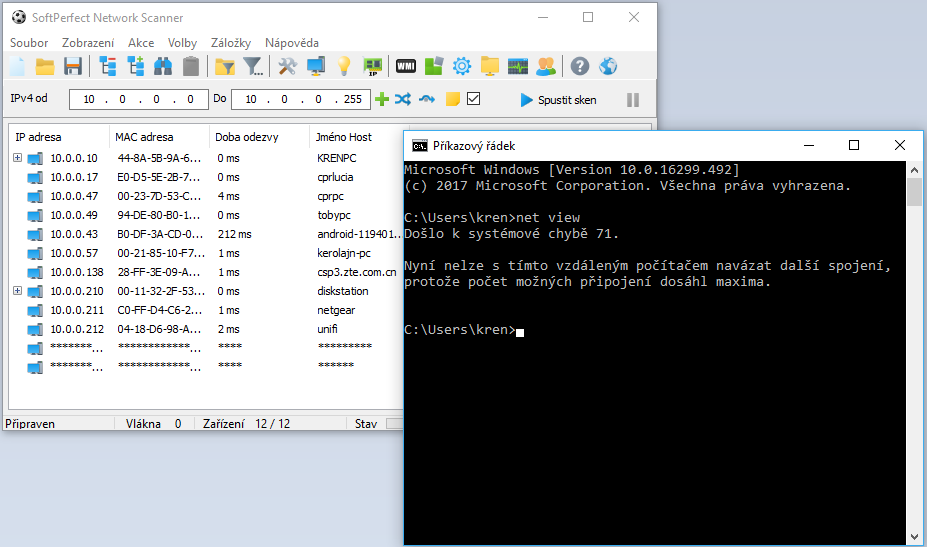The width and height of the screenshot is (927, 547).
Task: Add IP range with green plus icon
Action: coord(383,99)
